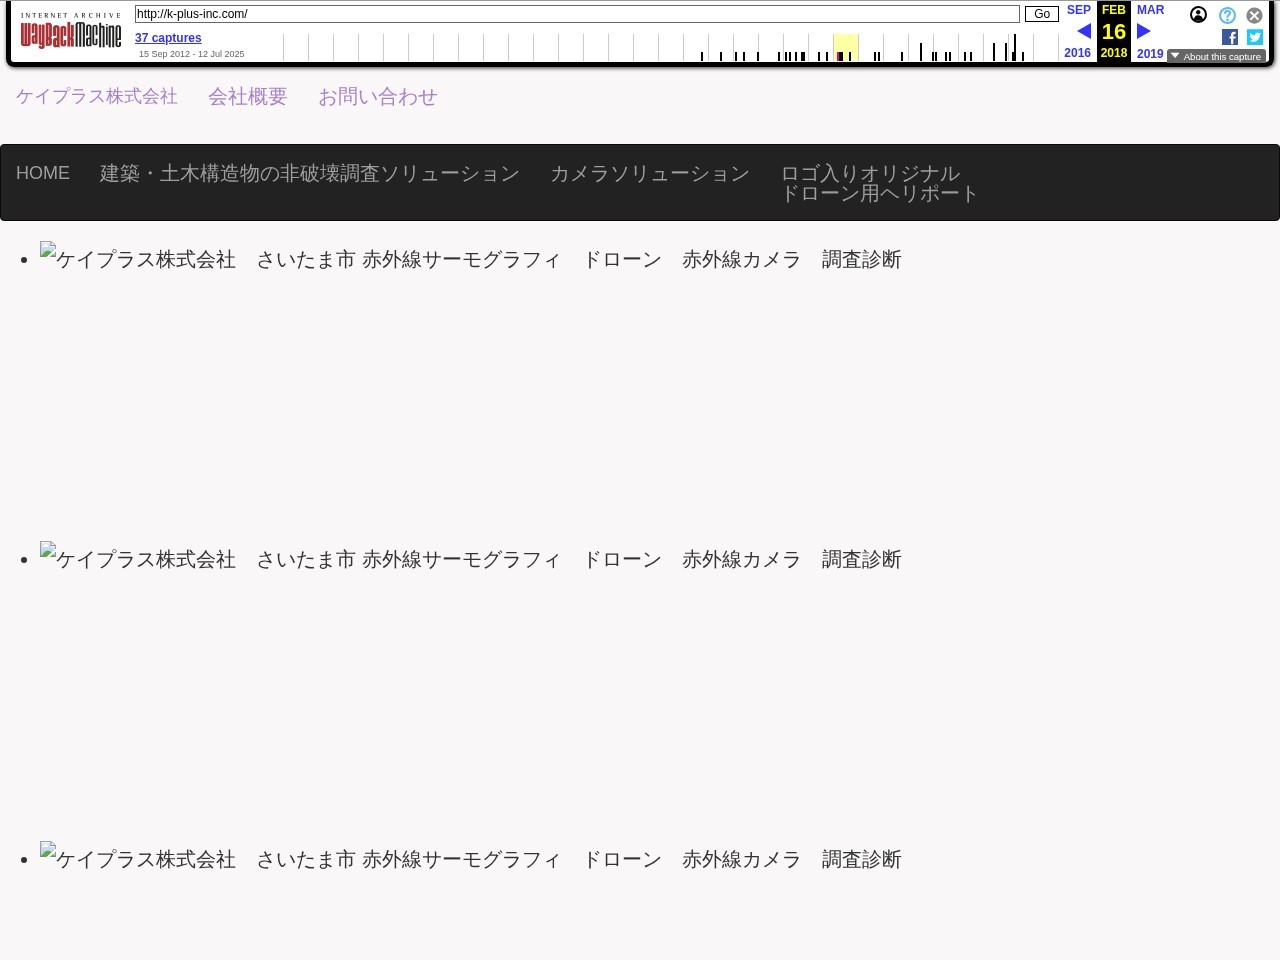Go to next capture arrow
Screen dimensions: 1280x960
tap(1144, 31)
